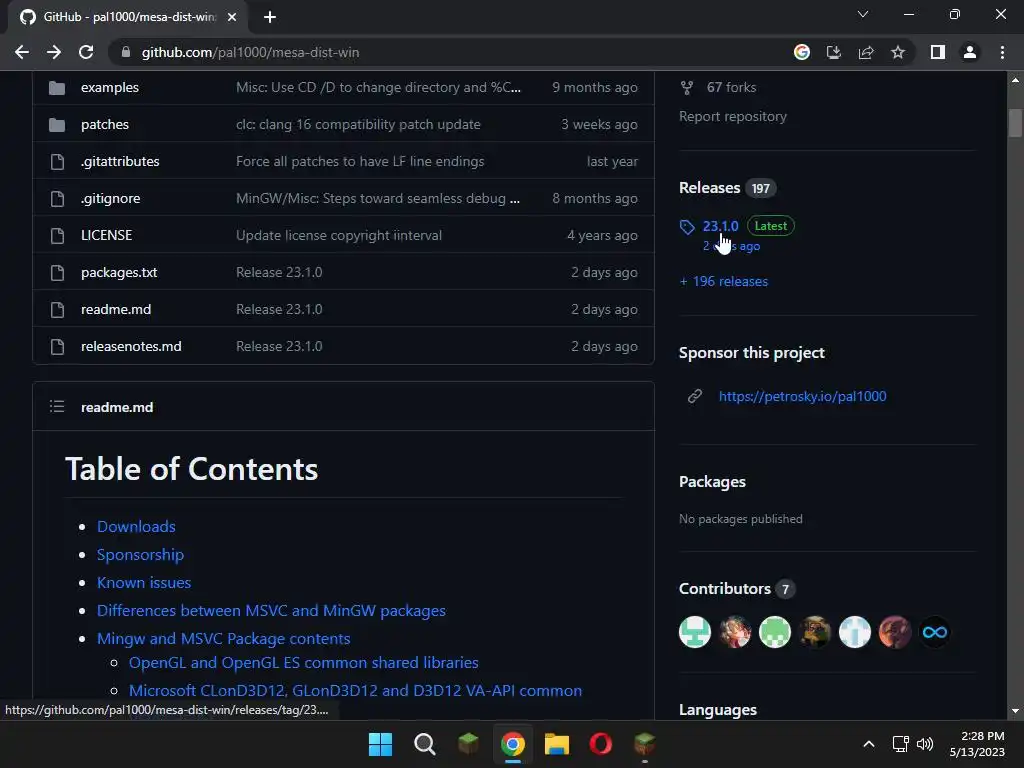This screenshot has width=1024, height=768.
Task: Open the .gitignore file
Action: click(110, 199)
